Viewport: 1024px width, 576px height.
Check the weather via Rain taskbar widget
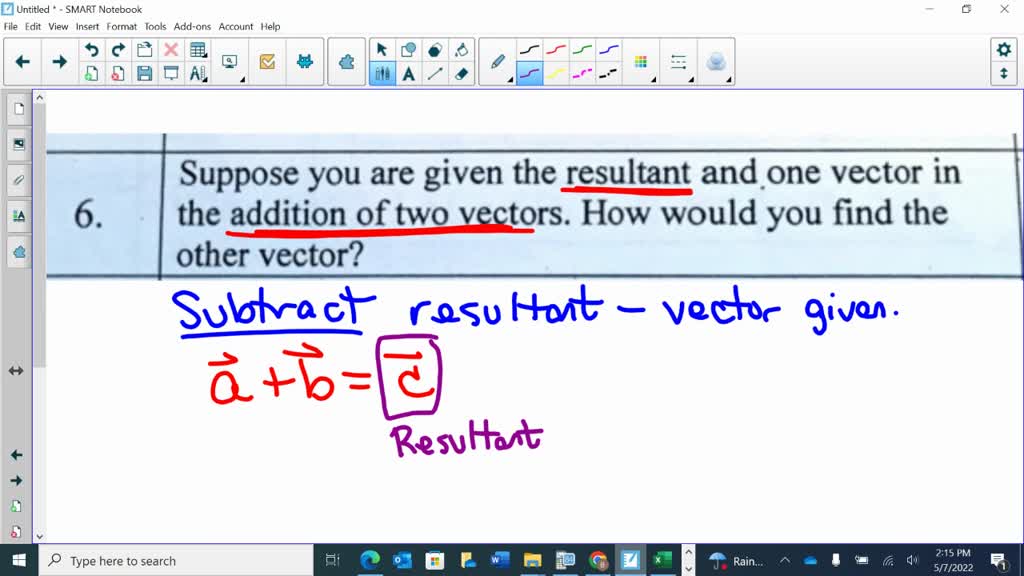point(737,560)
